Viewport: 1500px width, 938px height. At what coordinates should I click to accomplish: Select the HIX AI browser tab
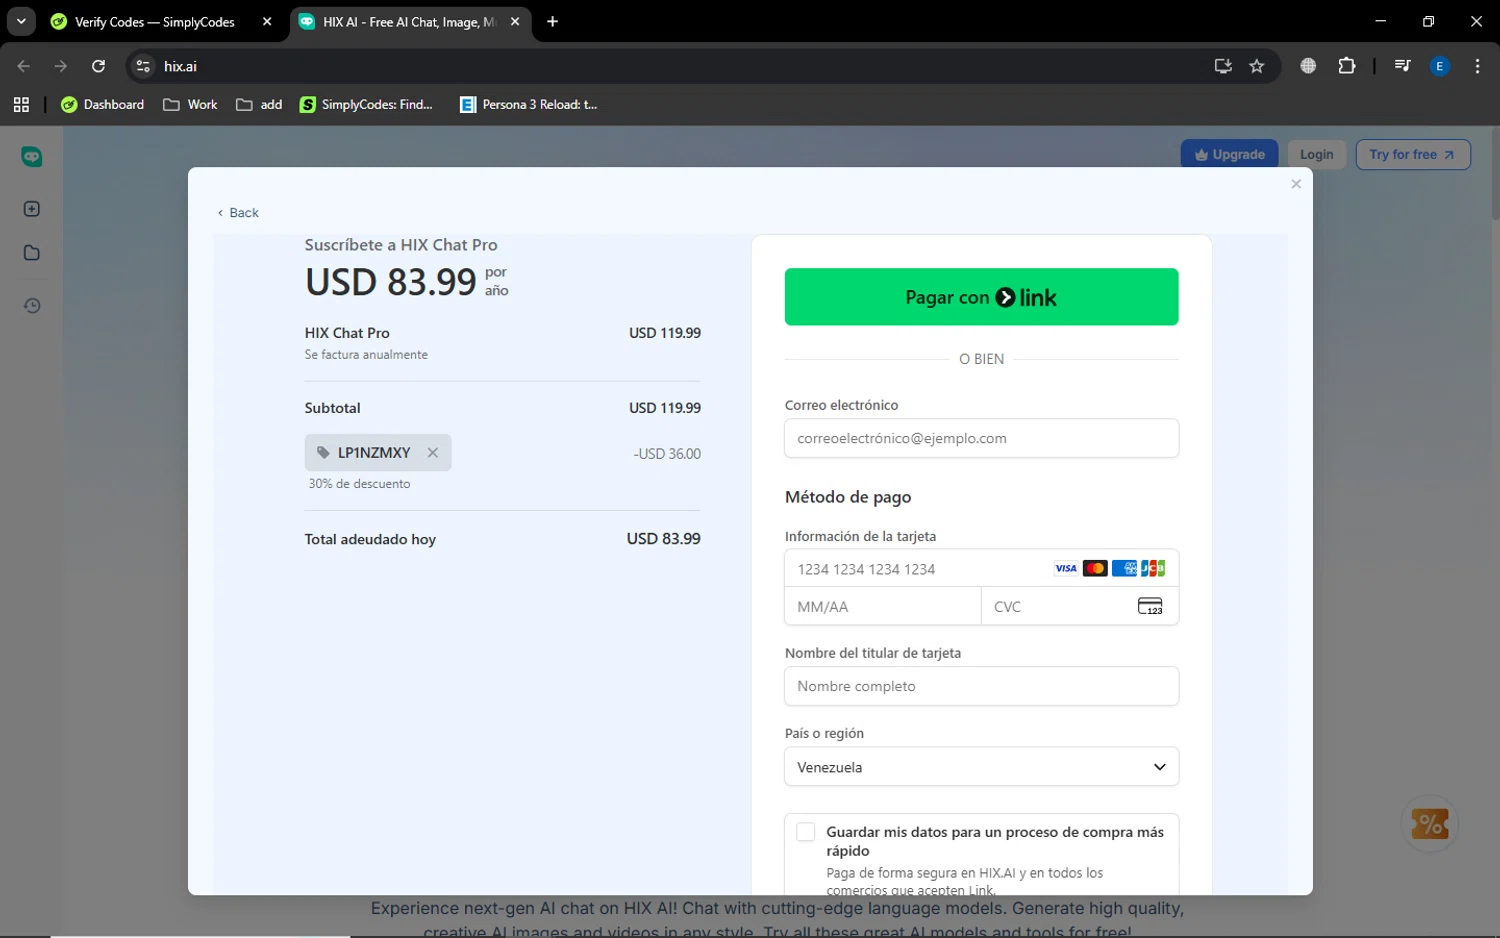(x=410, y=21)
